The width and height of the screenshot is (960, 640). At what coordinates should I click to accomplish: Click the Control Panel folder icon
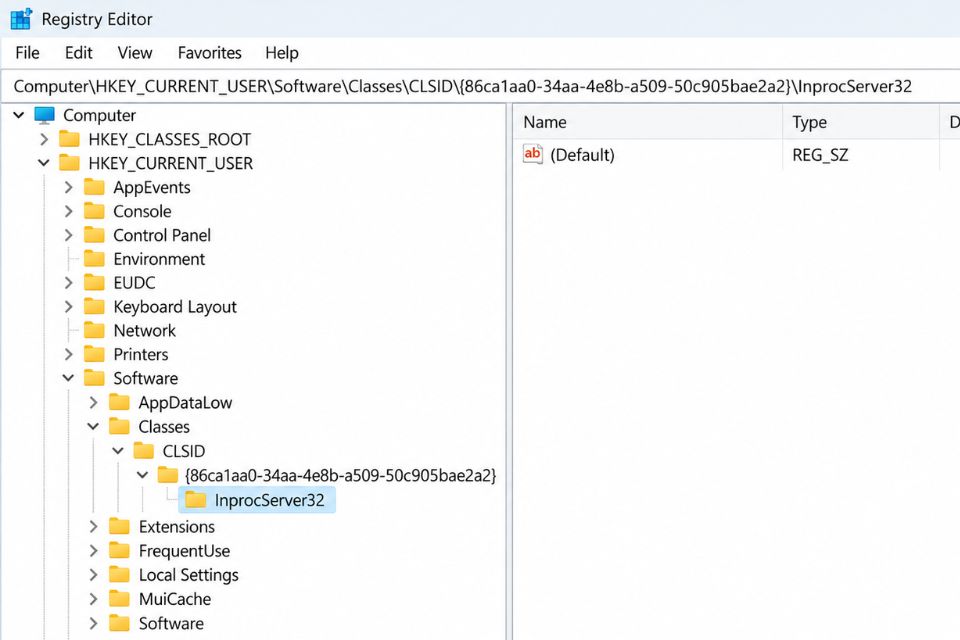click(x=94, y=235)
